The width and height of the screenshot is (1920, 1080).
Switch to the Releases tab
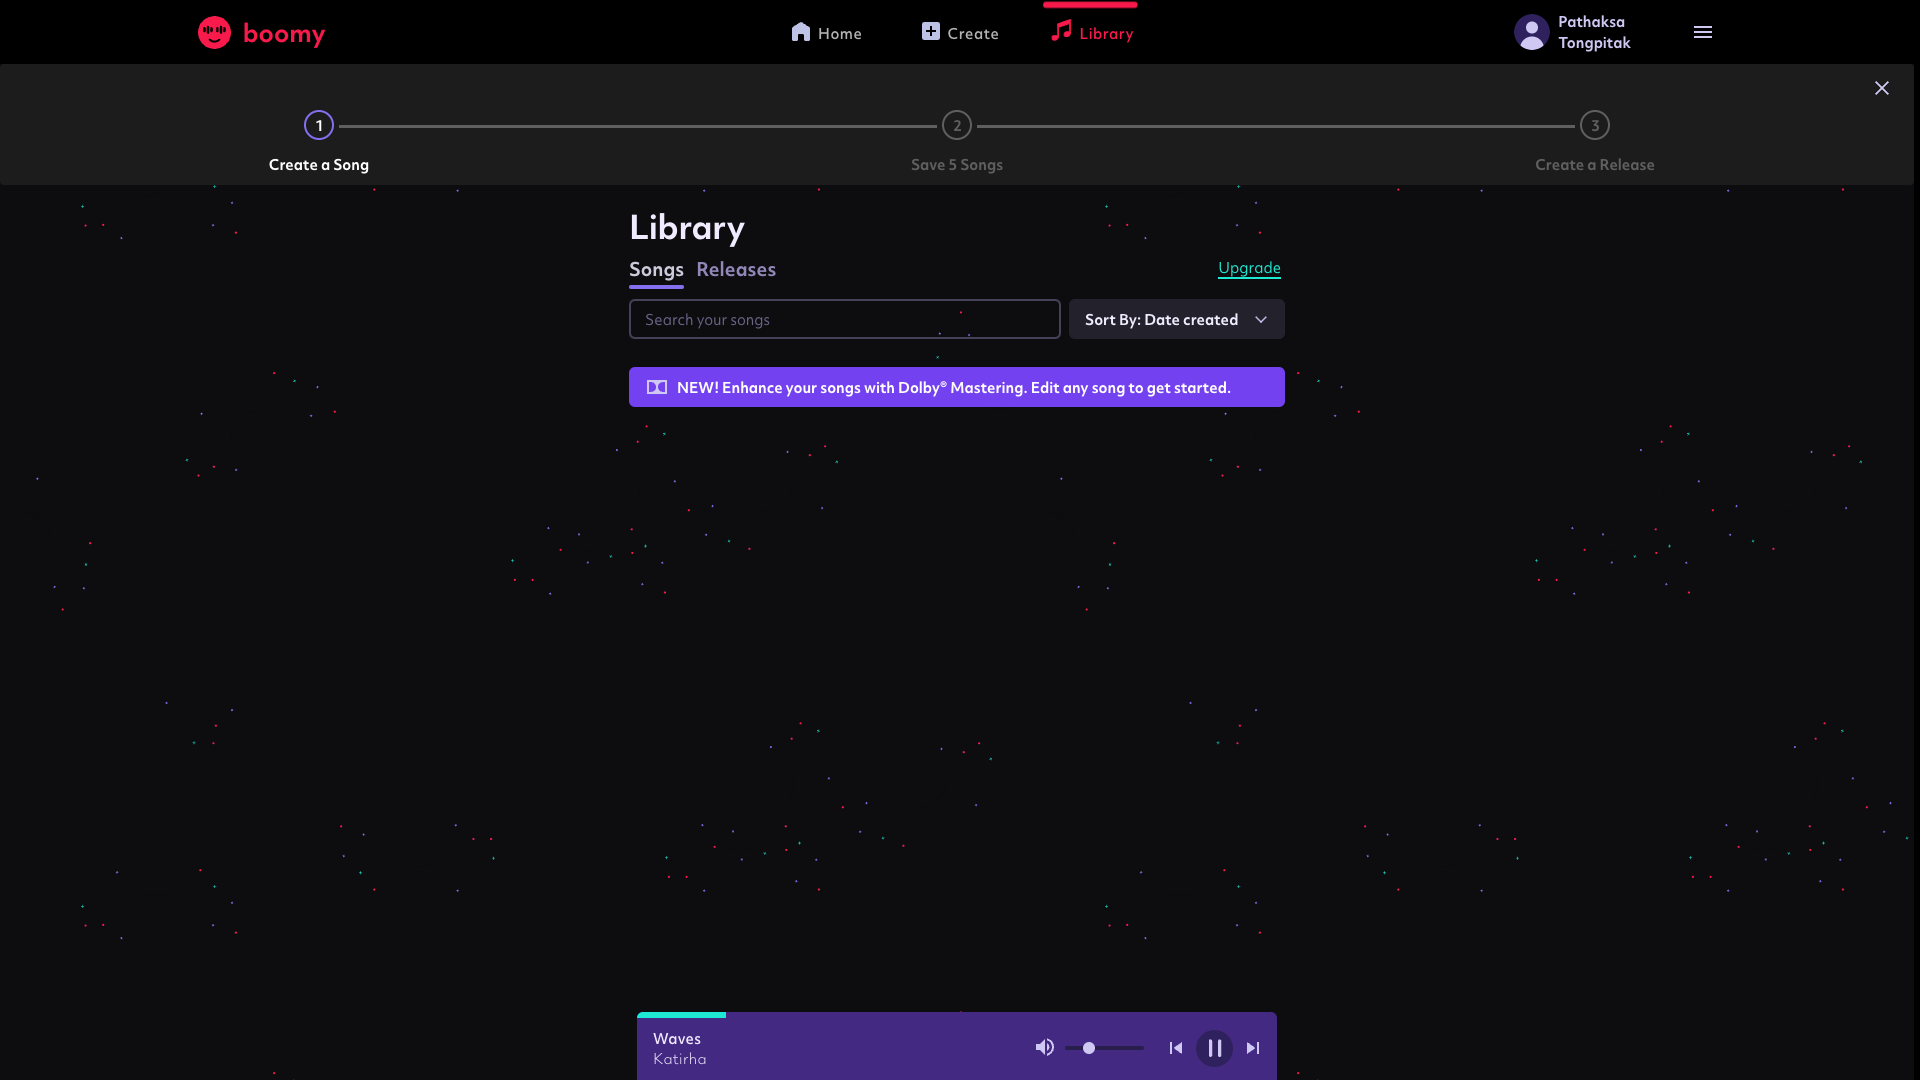point(736,269)
